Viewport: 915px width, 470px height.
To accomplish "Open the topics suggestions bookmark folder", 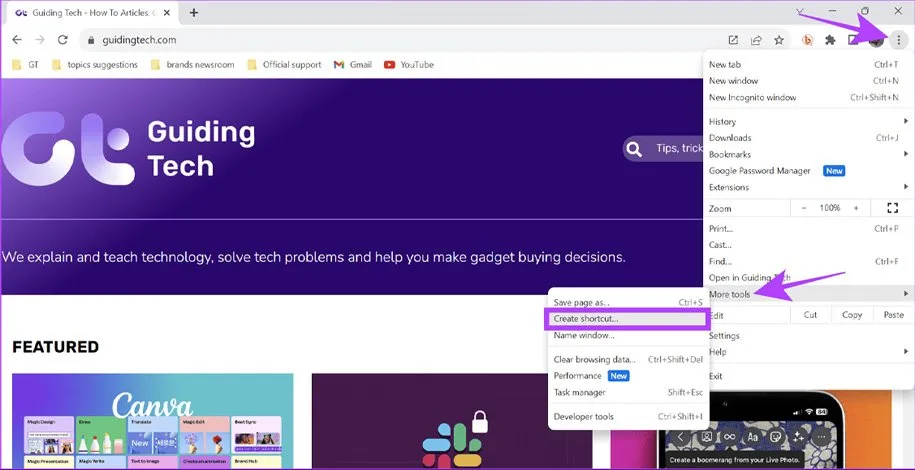I will (95, 65).
